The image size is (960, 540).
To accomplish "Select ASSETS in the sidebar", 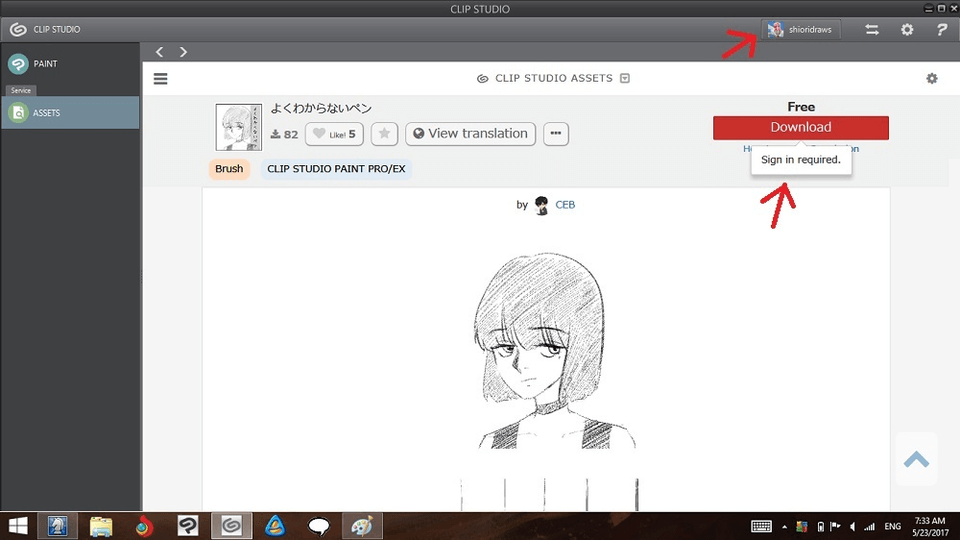I will 70,113.
